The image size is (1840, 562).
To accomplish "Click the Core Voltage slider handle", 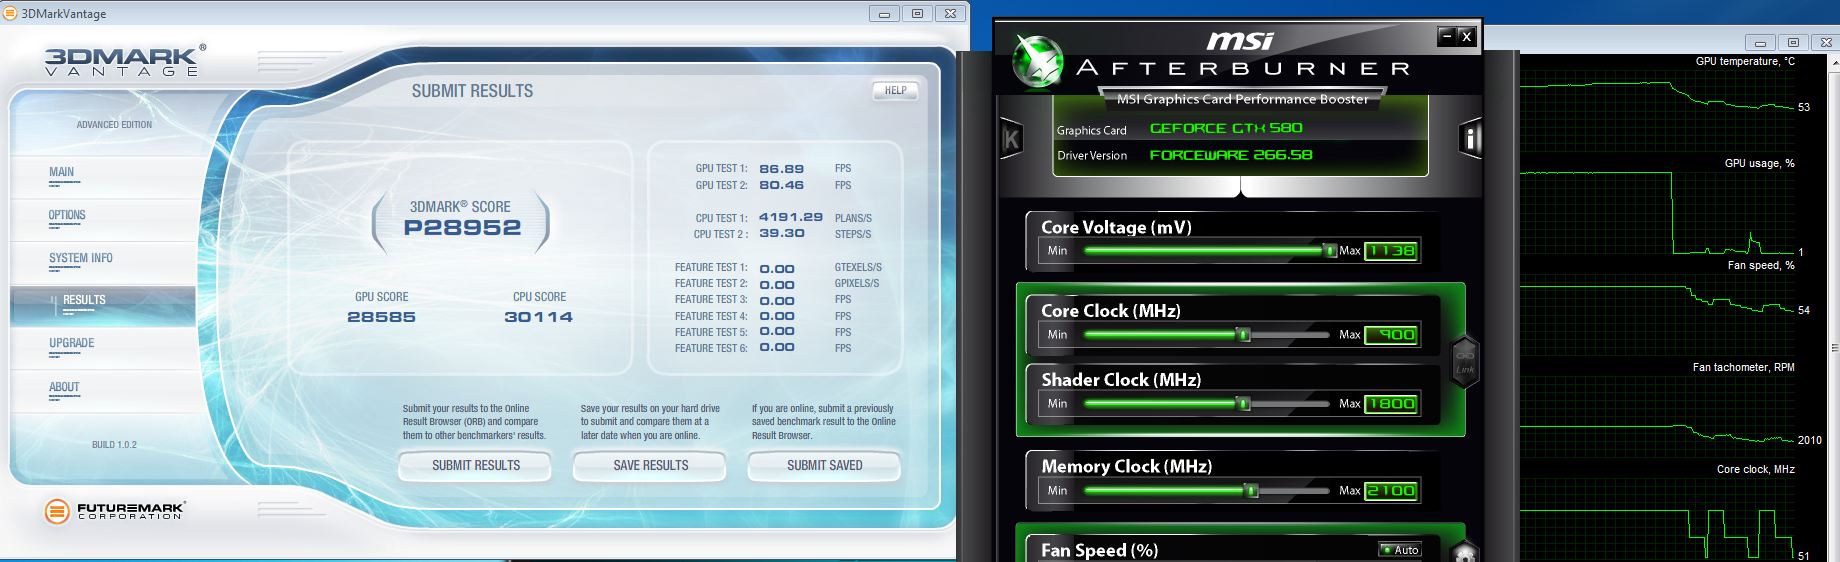I will tap(1330, 251).
